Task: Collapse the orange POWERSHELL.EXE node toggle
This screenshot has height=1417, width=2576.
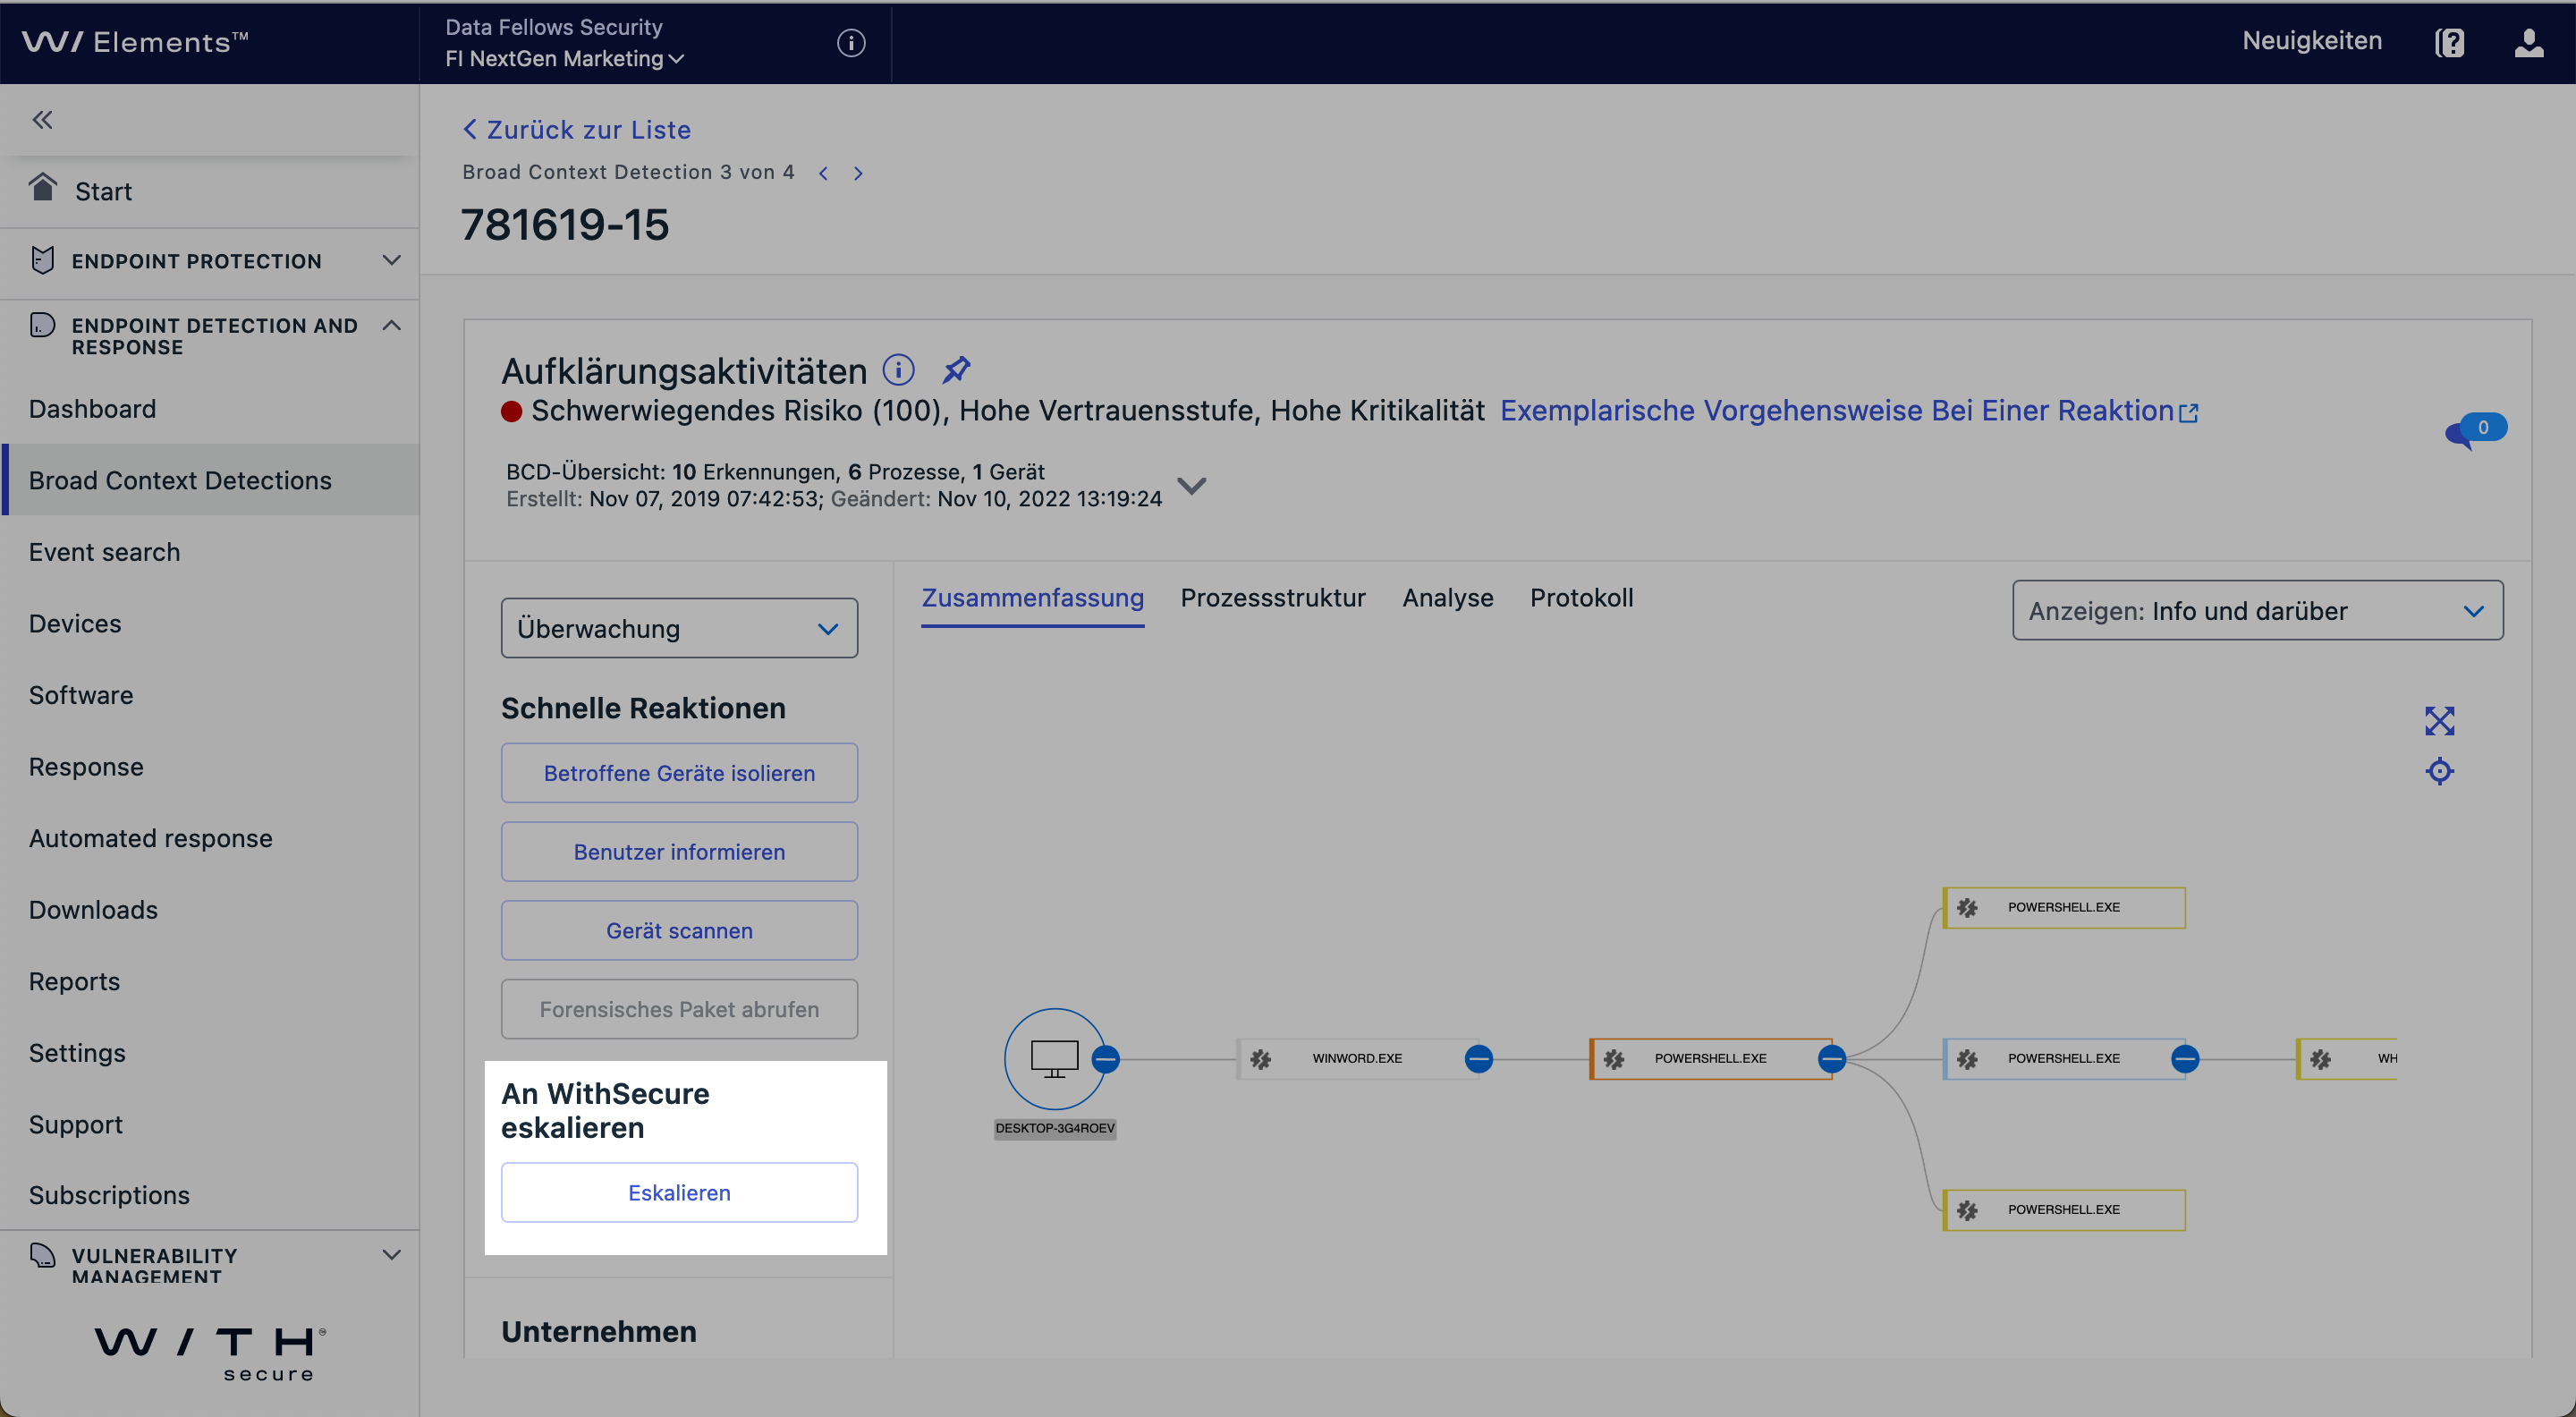Action: 1831,1058
